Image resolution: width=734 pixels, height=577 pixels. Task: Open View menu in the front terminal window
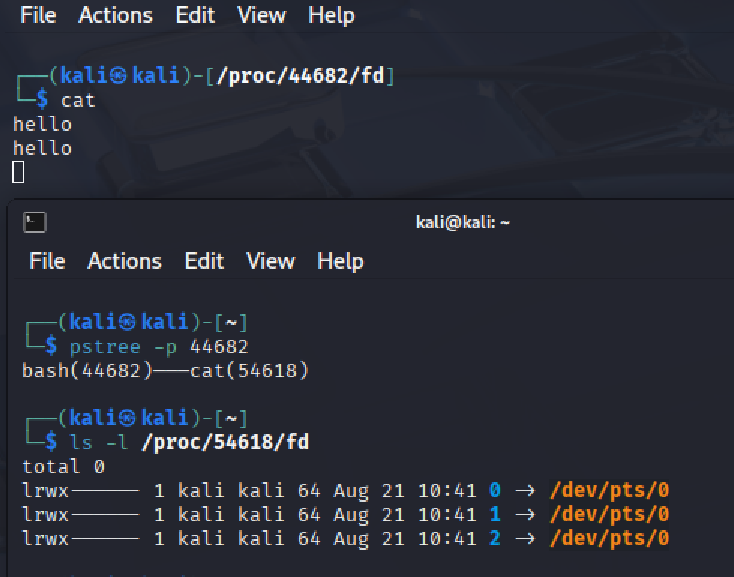click(270, 261)
